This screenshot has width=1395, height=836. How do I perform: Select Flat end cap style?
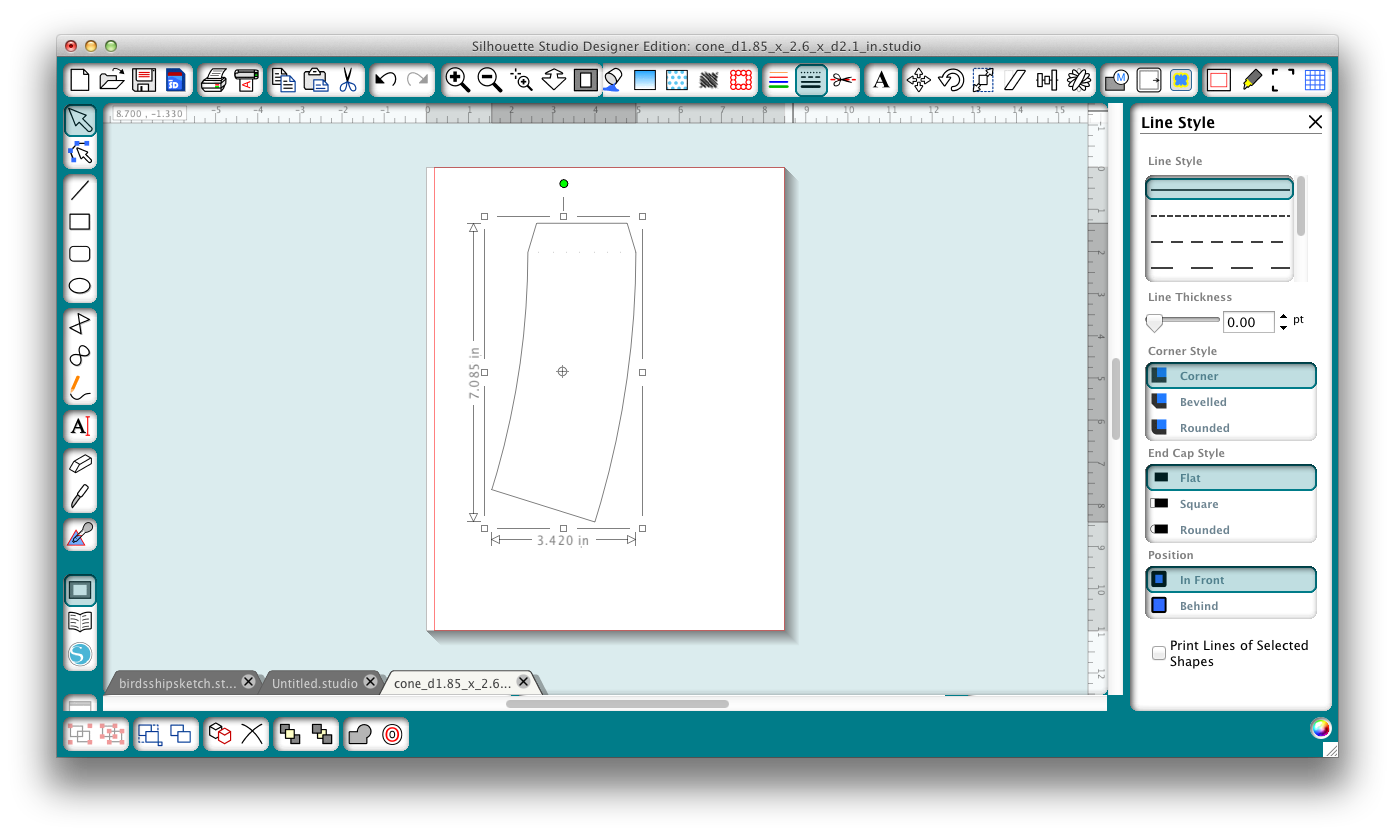coord(1230,477)
